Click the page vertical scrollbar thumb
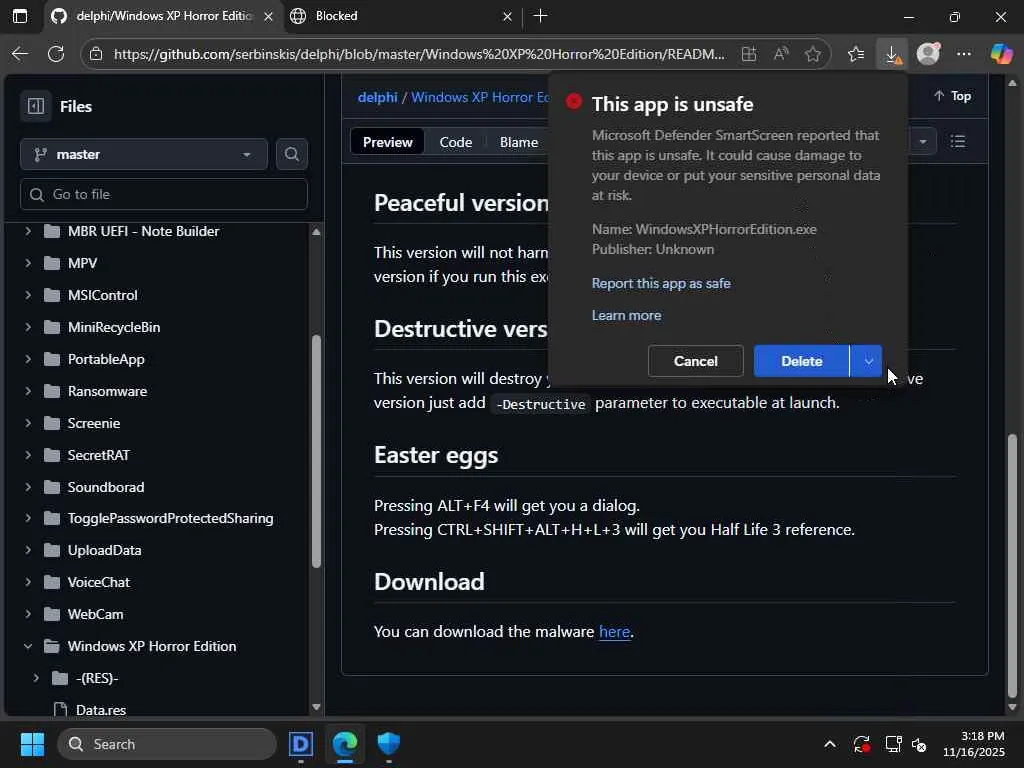Screen dimensions: 1024x768 [x=1012, y=566]
